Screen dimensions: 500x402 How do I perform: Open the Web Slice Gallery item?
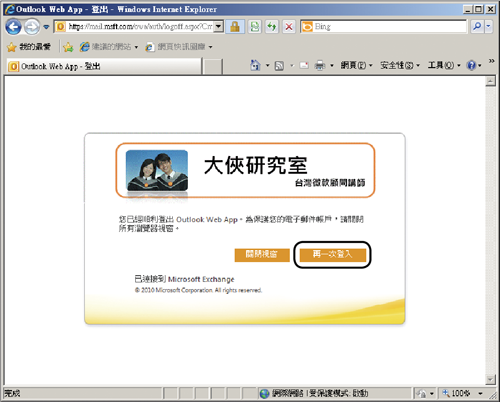pos(179,47)
